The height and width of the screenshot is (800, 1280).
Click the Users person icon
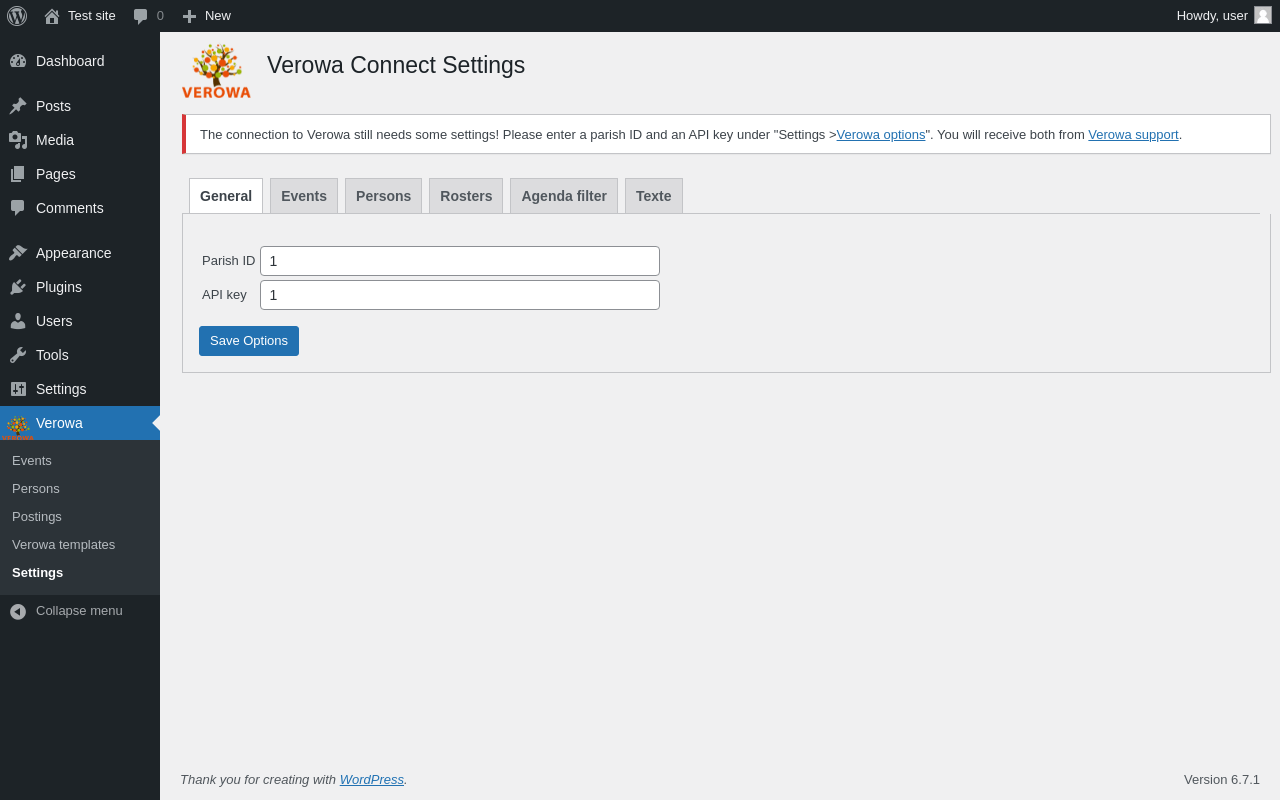18,321
